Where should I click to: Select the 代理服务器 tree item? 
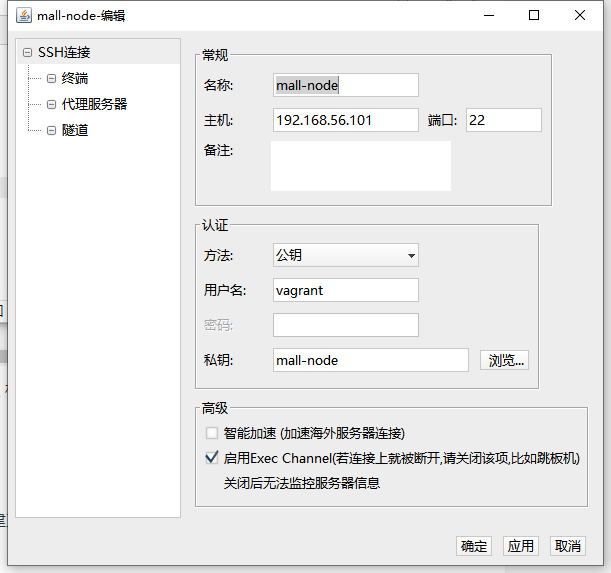coord(94,104)
